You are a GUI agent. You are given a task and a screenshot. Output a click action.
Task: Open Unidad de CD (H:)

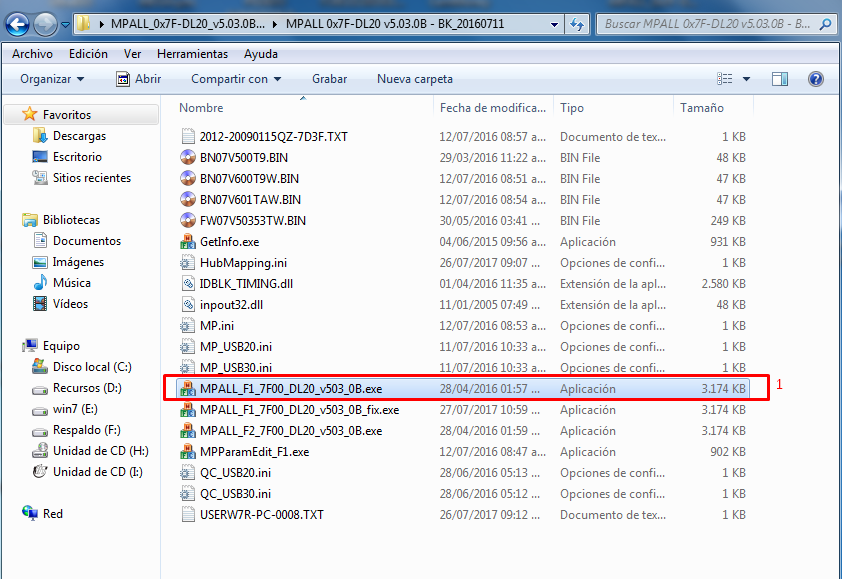(x=100, y=451)
